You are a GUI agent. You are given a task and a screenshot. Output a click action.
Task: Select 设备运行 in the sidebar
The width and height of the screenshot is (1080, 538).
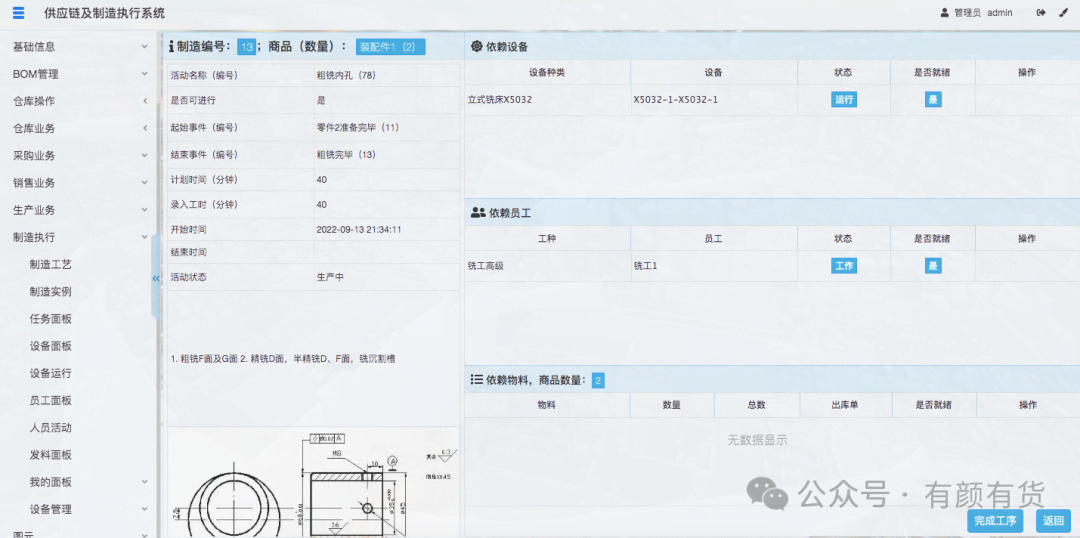tap(51, 373)
